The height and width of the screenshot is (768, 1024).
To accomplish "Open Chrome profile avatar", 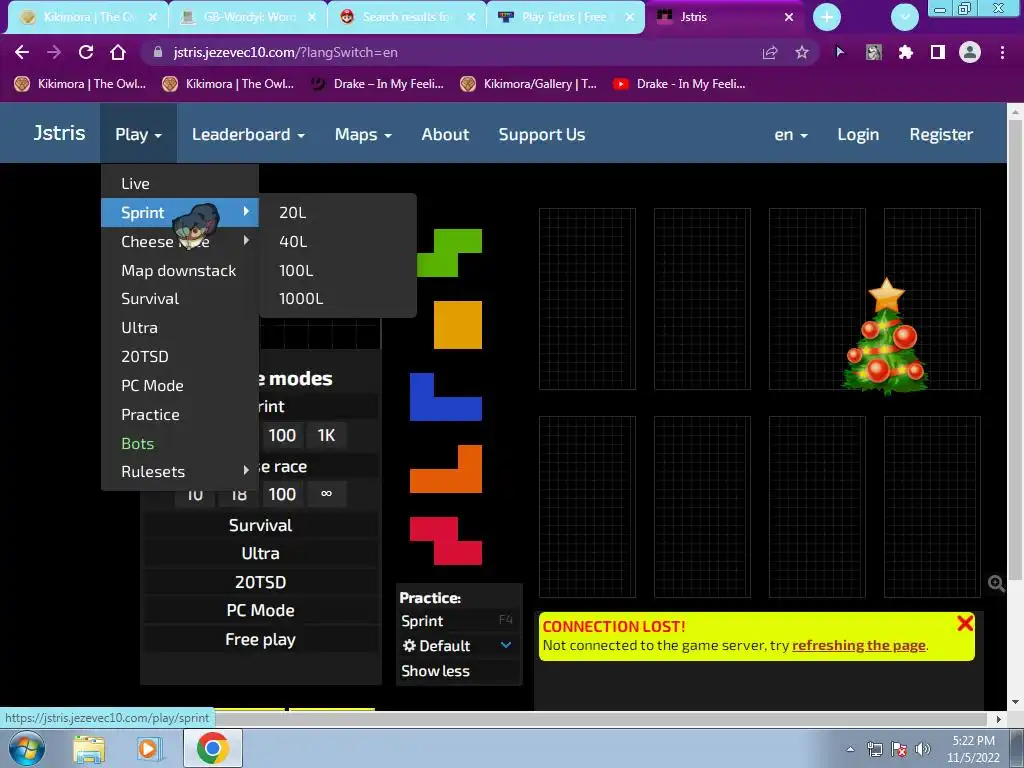I will (970, 52).
